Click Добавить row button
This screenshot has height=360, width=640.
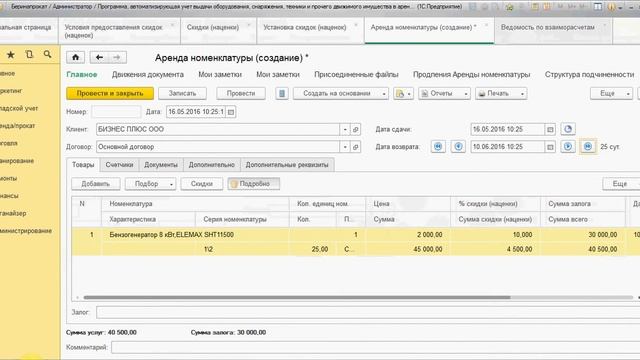[x=96, y=184]
